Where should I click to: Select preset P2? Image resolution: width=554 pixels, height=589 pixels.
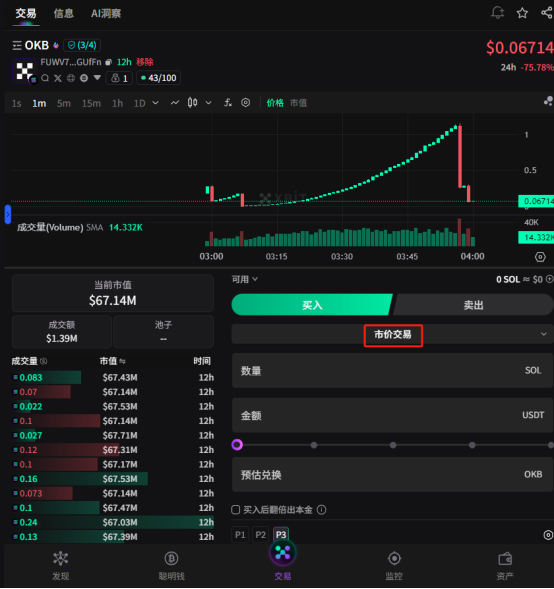[x=260, y=535]
